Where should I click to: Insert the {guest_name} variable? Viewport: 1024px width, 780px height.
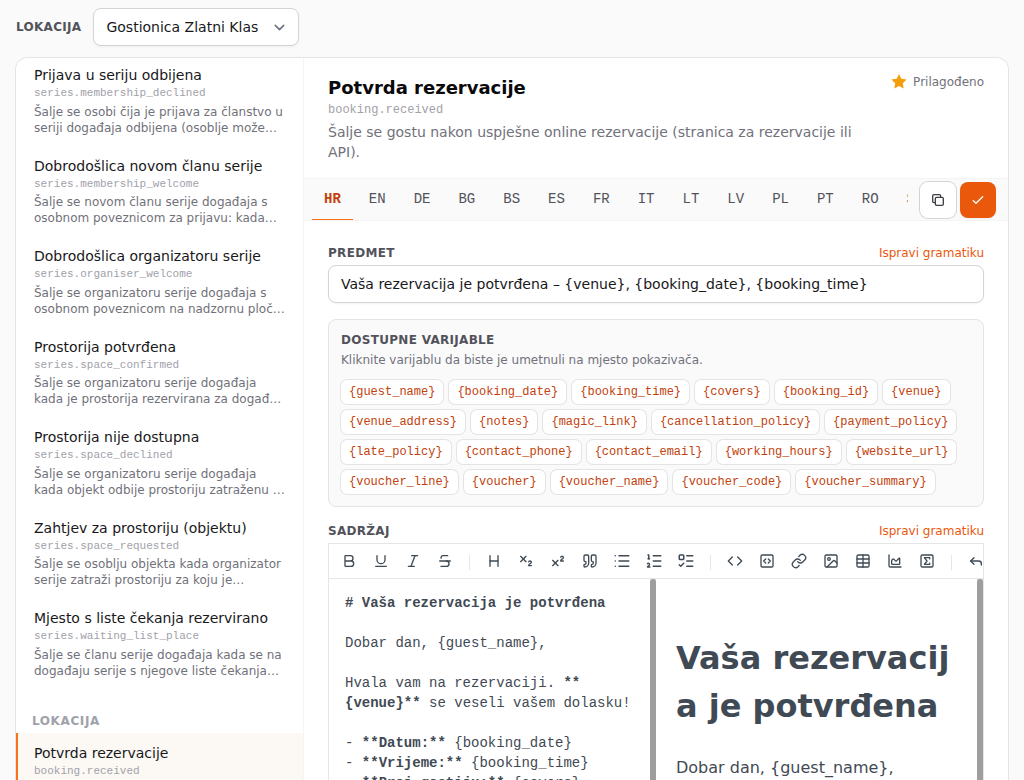(x=392, y=391)
